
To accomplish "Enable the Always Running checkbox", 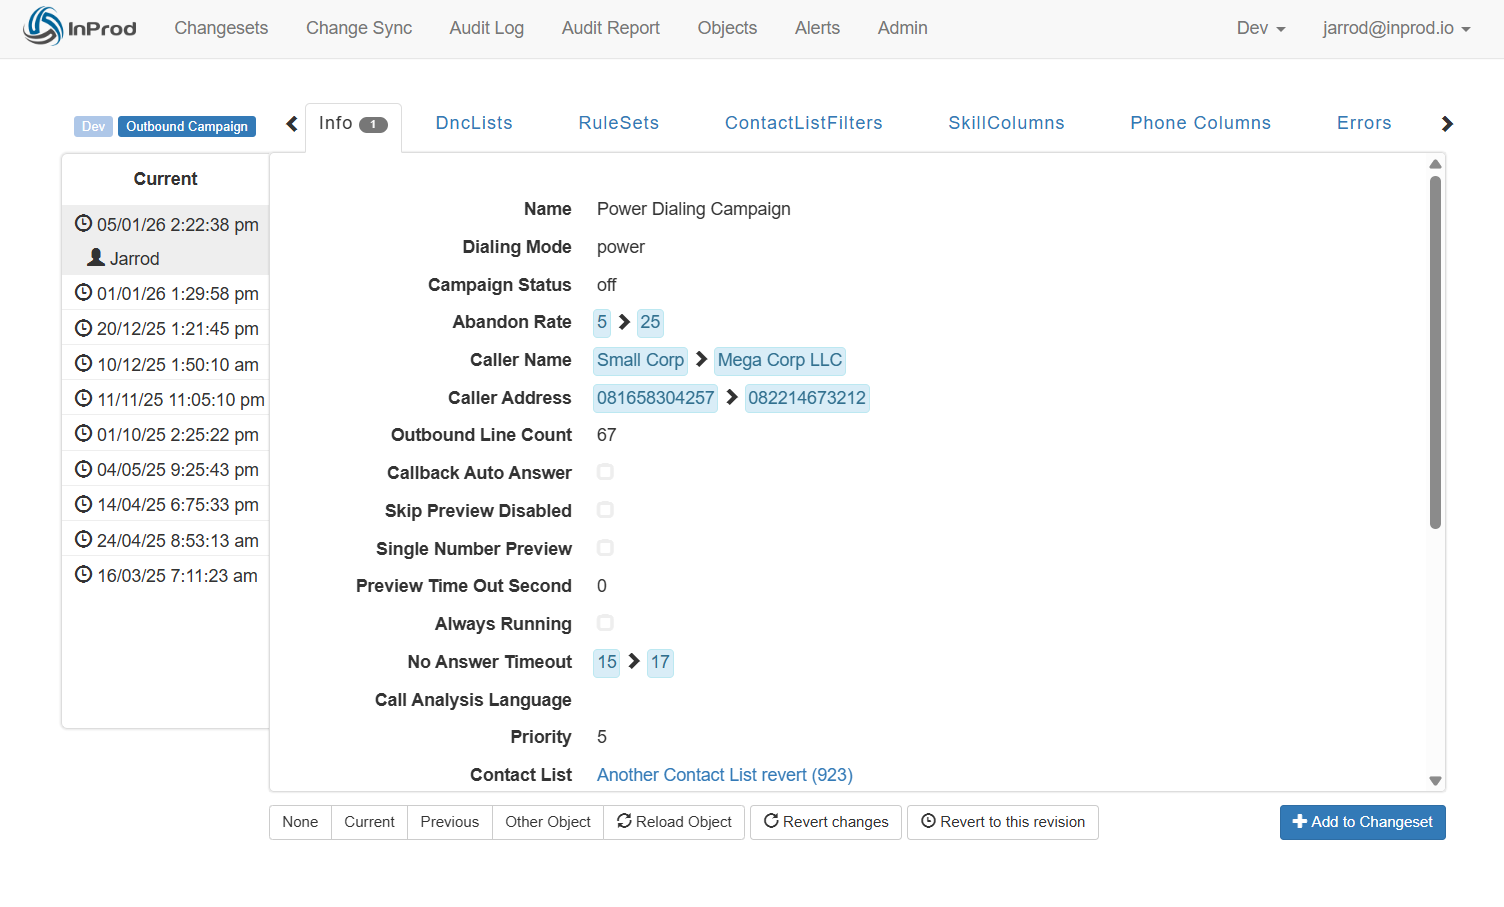I will pyautogui.click(x=605, y=623).
